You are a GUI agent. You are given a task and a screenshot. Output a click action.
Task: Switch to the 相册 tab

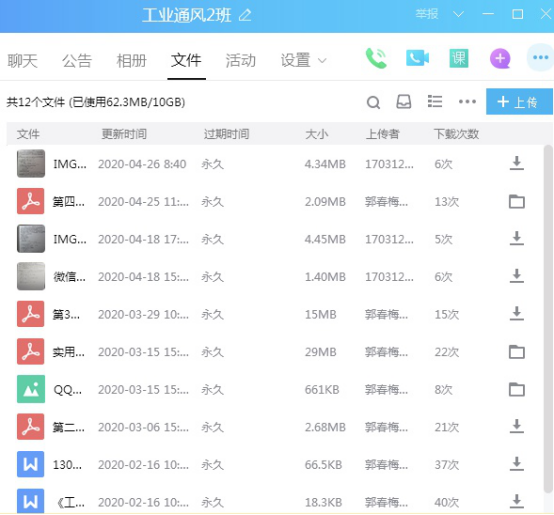click(x=131, y=60)
